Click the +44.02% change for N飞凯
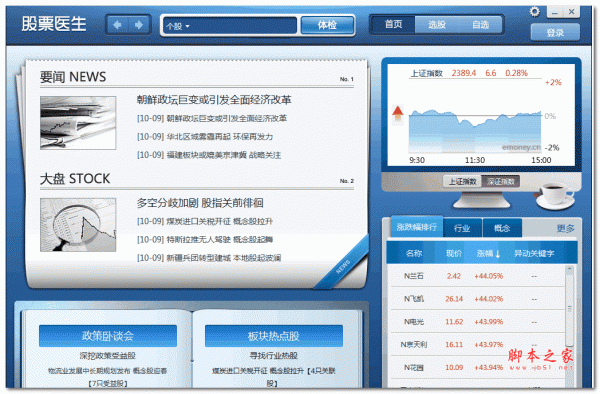 click(489, 299)
